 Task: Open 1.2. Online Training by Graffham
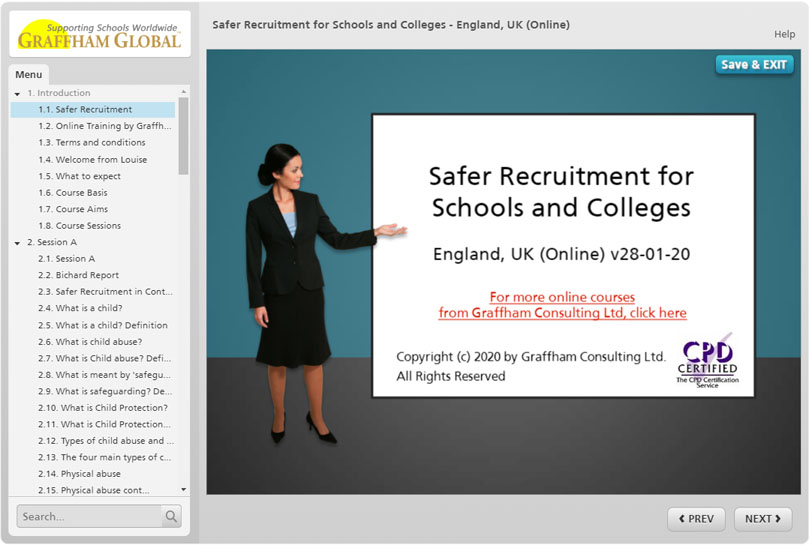click(104, 126)
